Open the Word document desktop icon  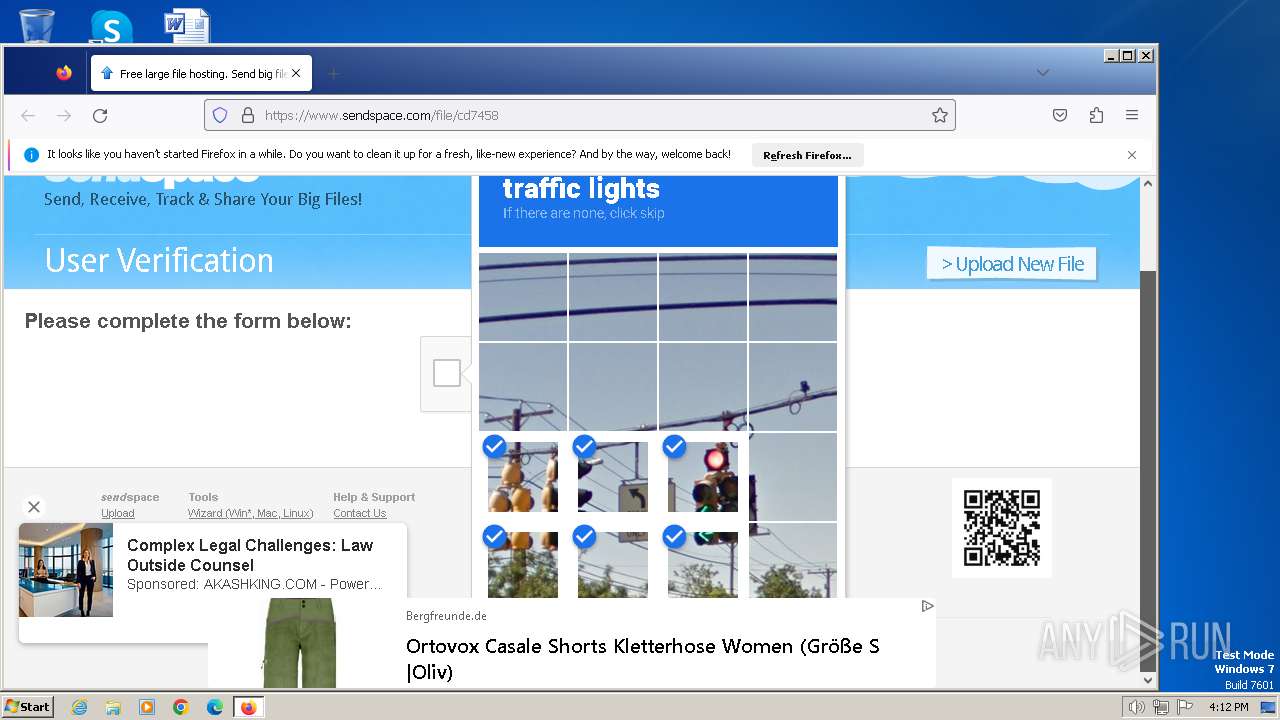(186, 25)
